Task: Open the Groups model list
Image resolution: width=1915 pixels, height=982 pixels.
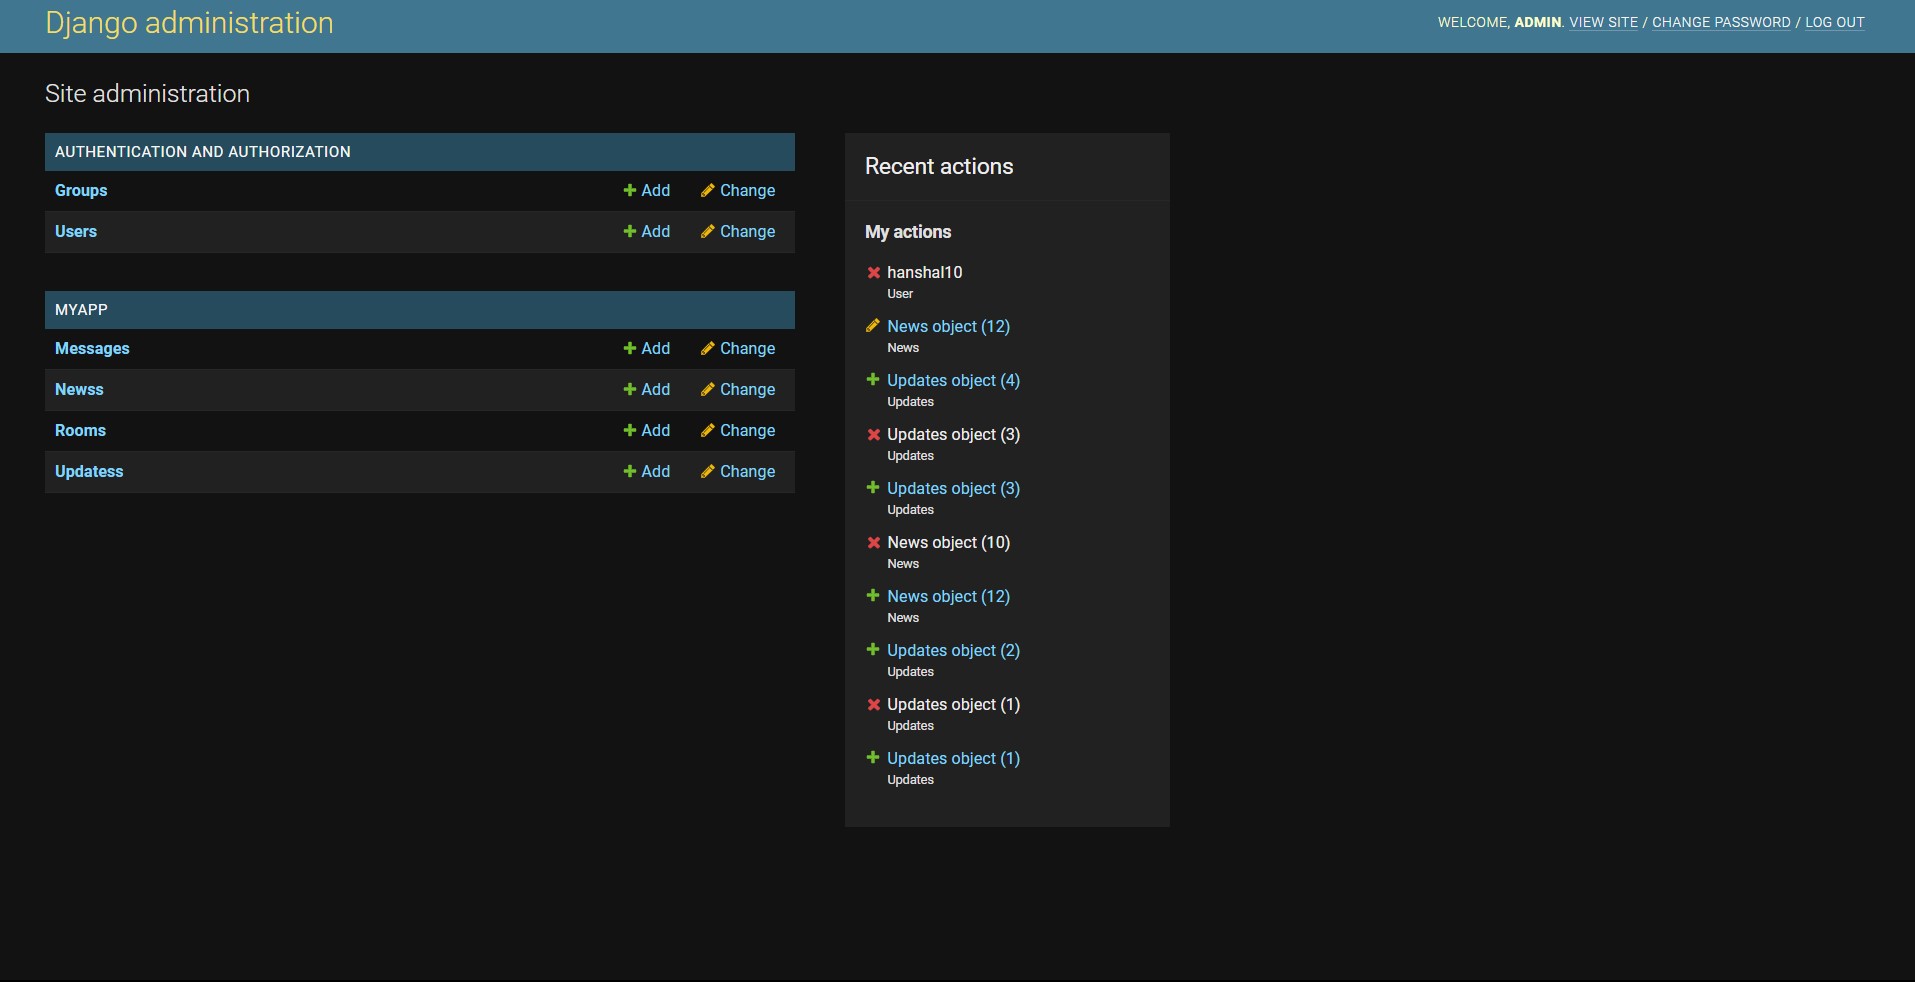Action: coord(81,190)
